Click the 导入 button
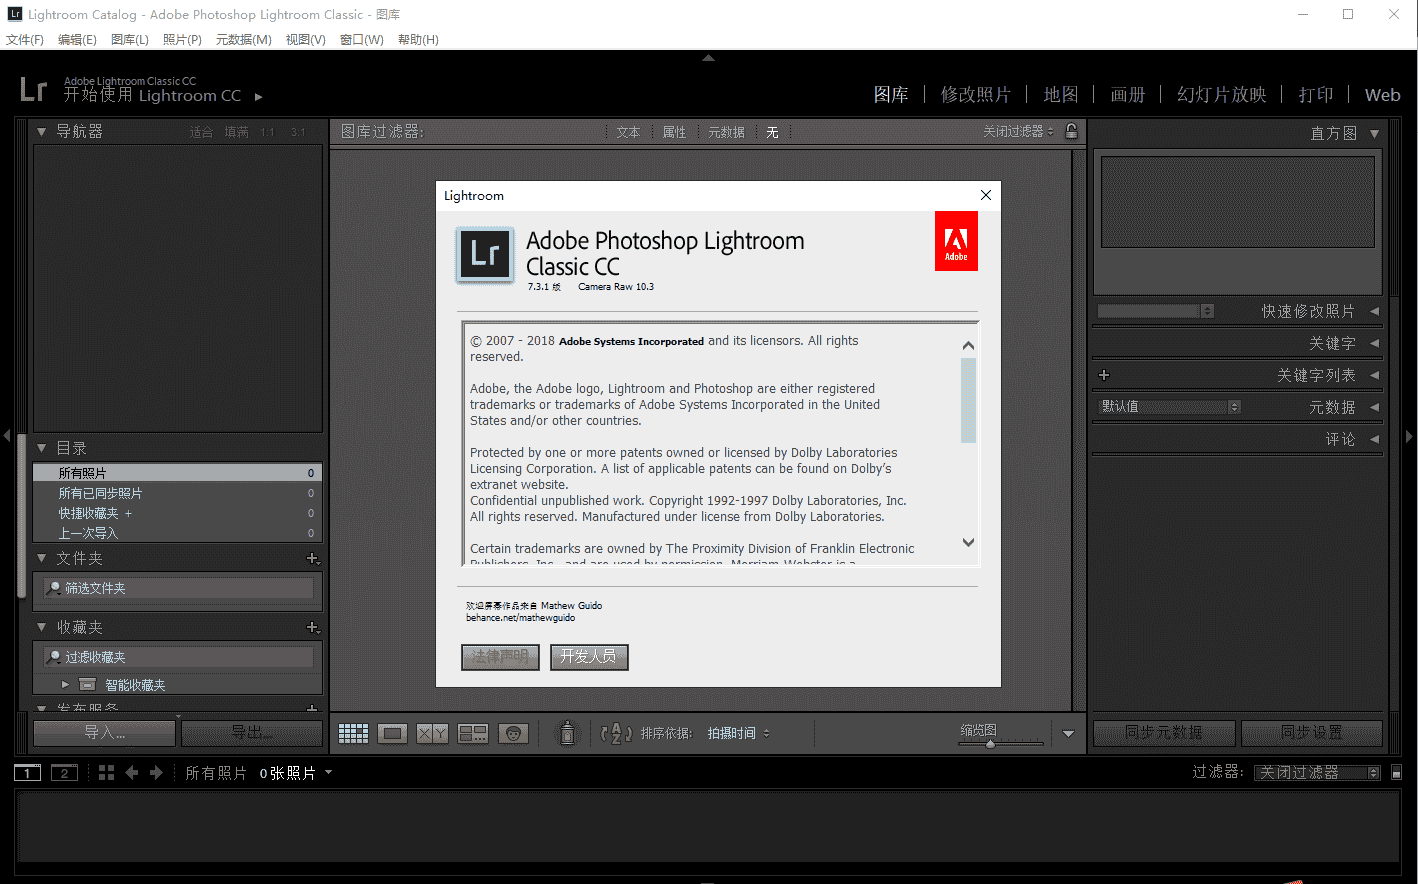Screen dimensions: 1418x884 tap(103, 732)
